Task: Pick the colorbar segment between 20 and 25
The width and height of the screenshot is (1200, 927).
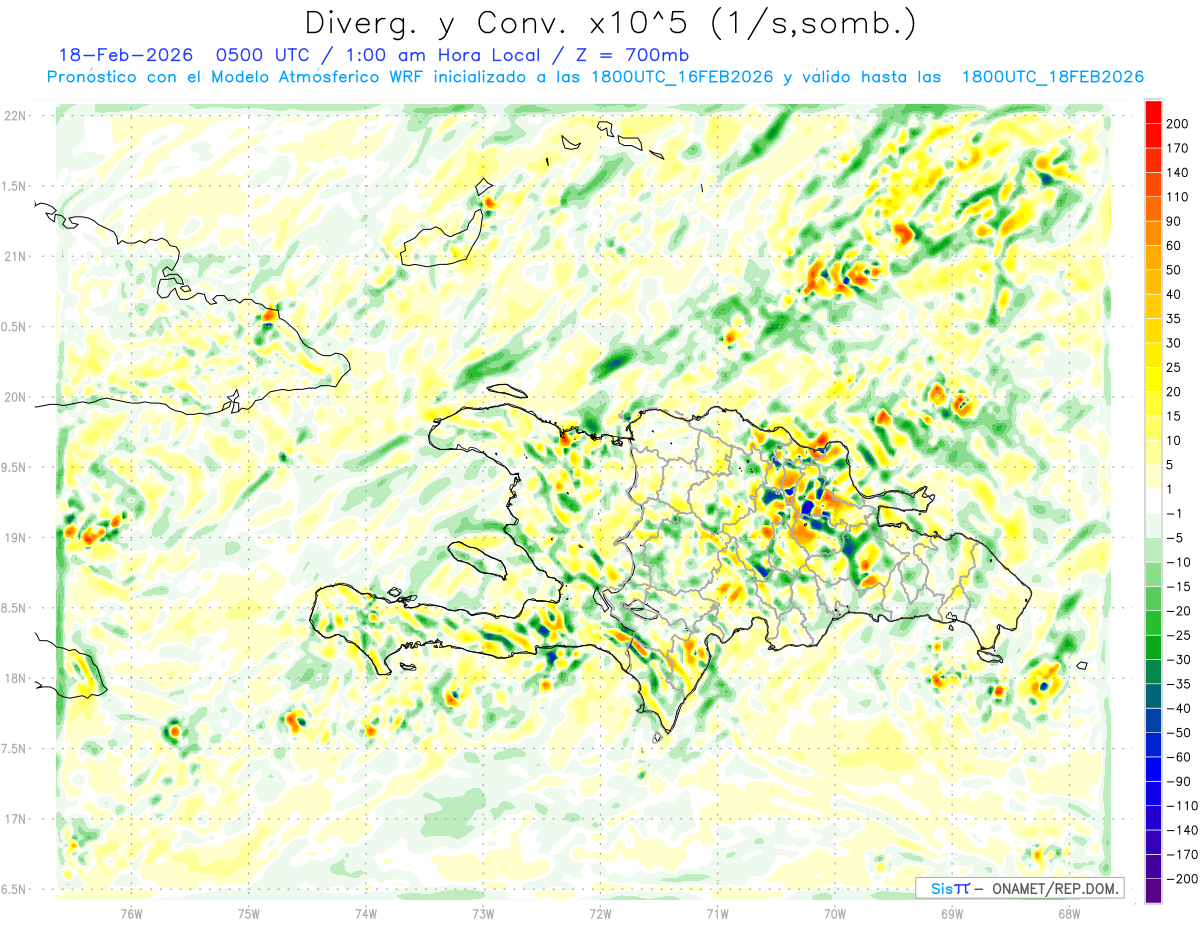Action: pyautogui.click(x=1154, y=380)
